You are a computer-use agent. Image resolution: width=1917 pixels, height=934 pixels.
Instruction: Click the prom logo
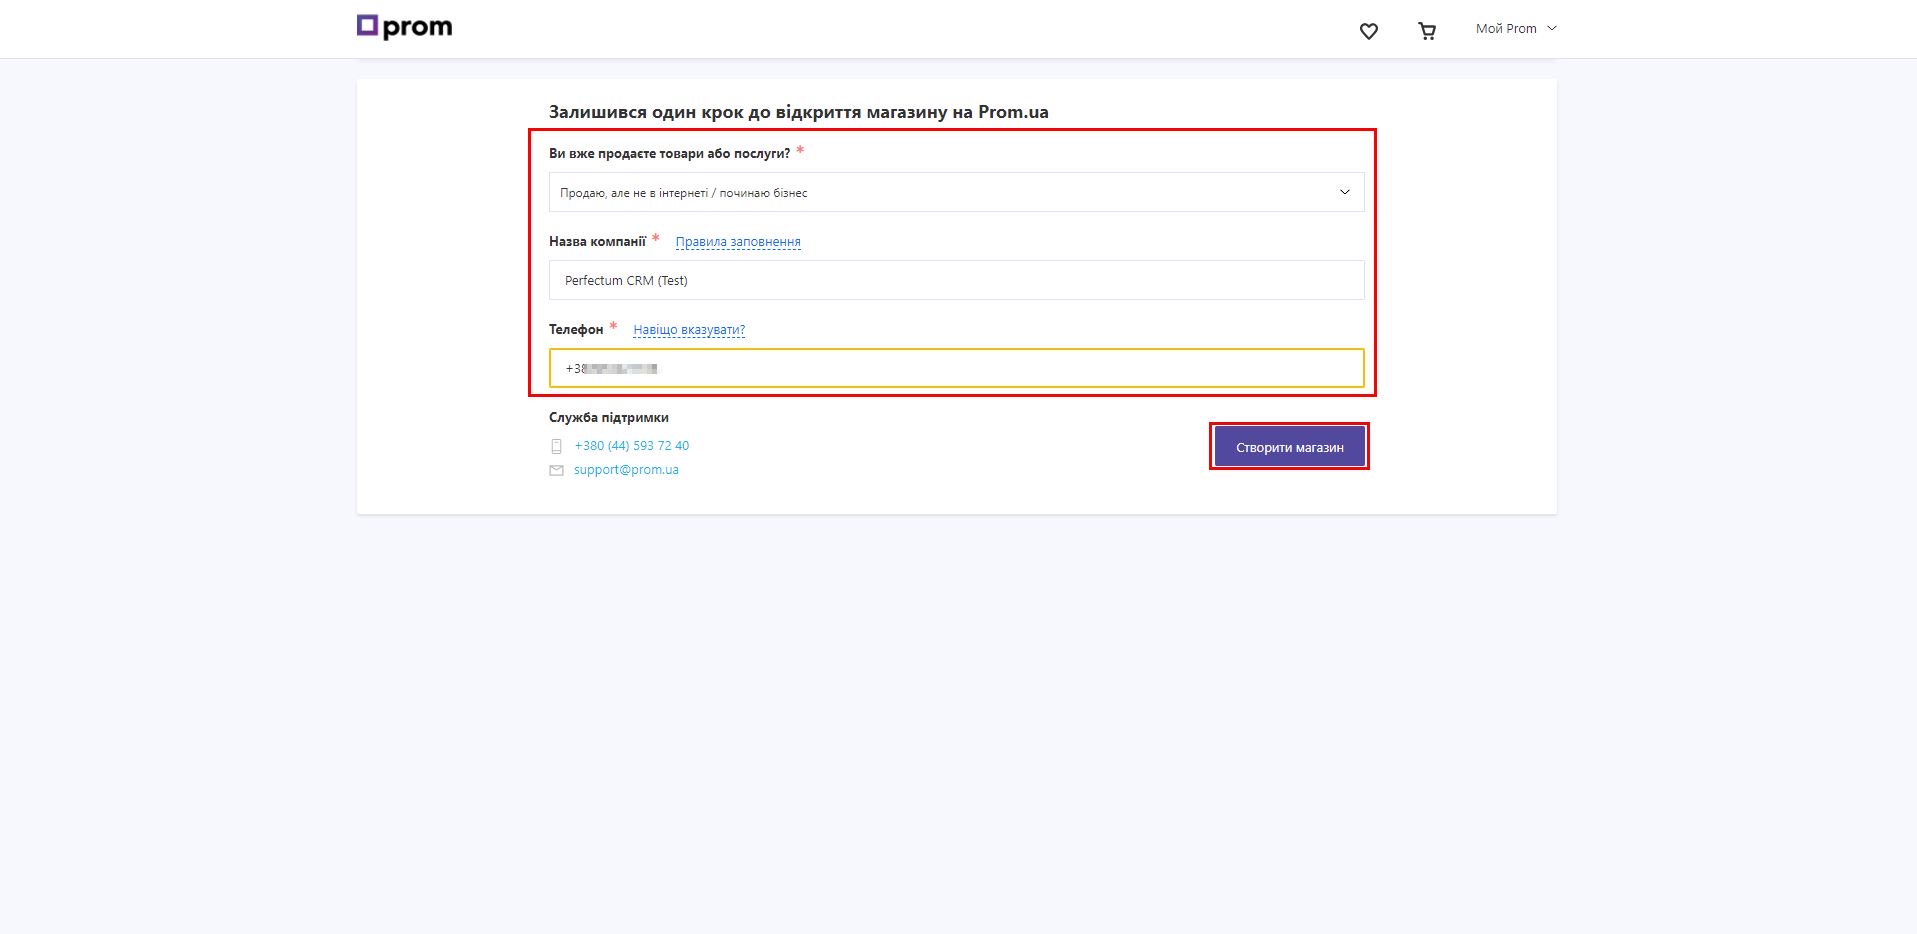(404, 27)
